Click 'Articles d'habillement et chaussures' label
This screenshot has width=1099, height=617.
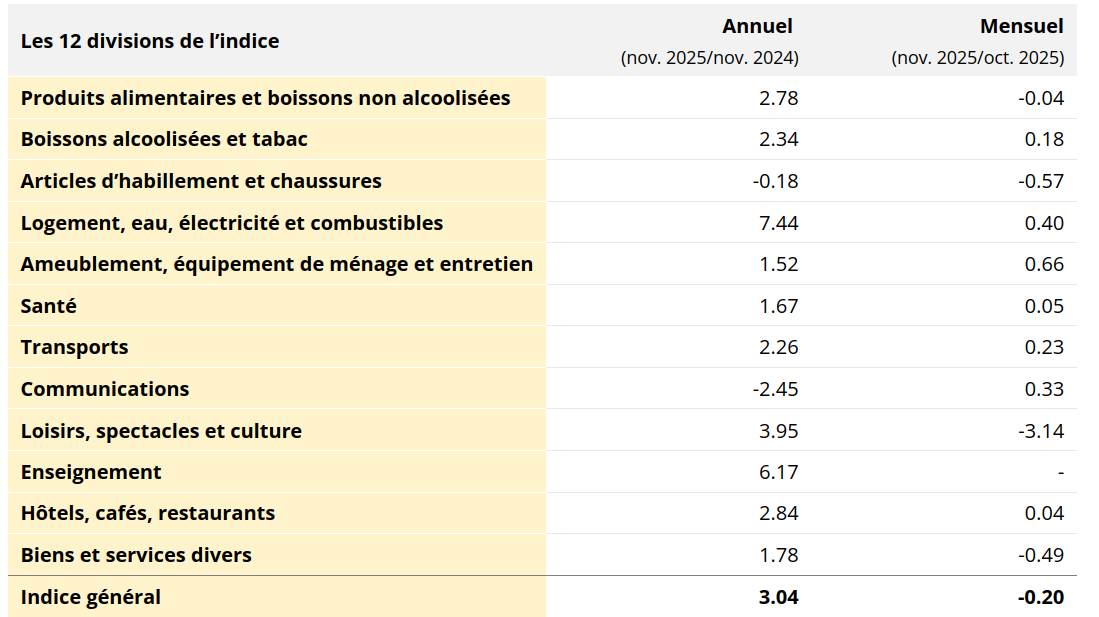click(x=201, y=181)
